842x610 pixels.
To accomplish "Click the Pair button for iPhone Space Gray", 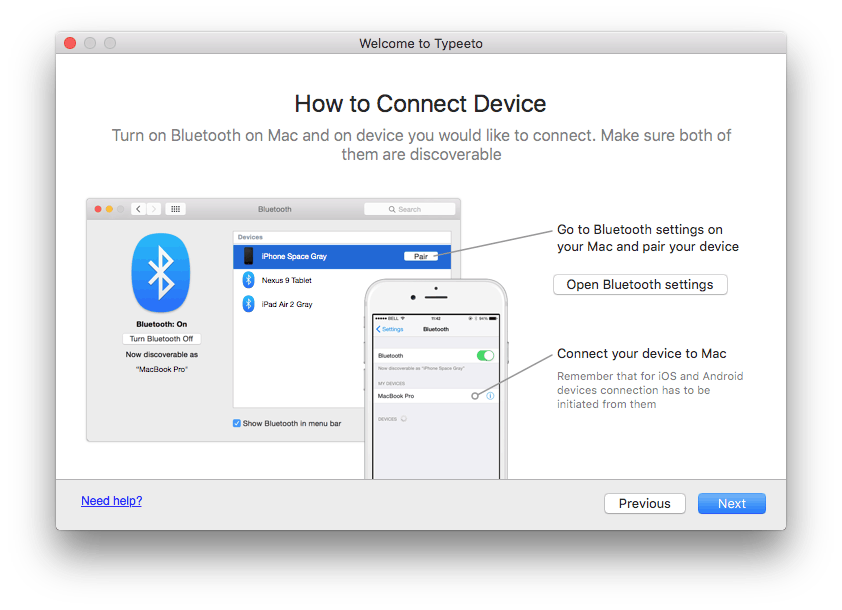I will (x=421, y=256).
